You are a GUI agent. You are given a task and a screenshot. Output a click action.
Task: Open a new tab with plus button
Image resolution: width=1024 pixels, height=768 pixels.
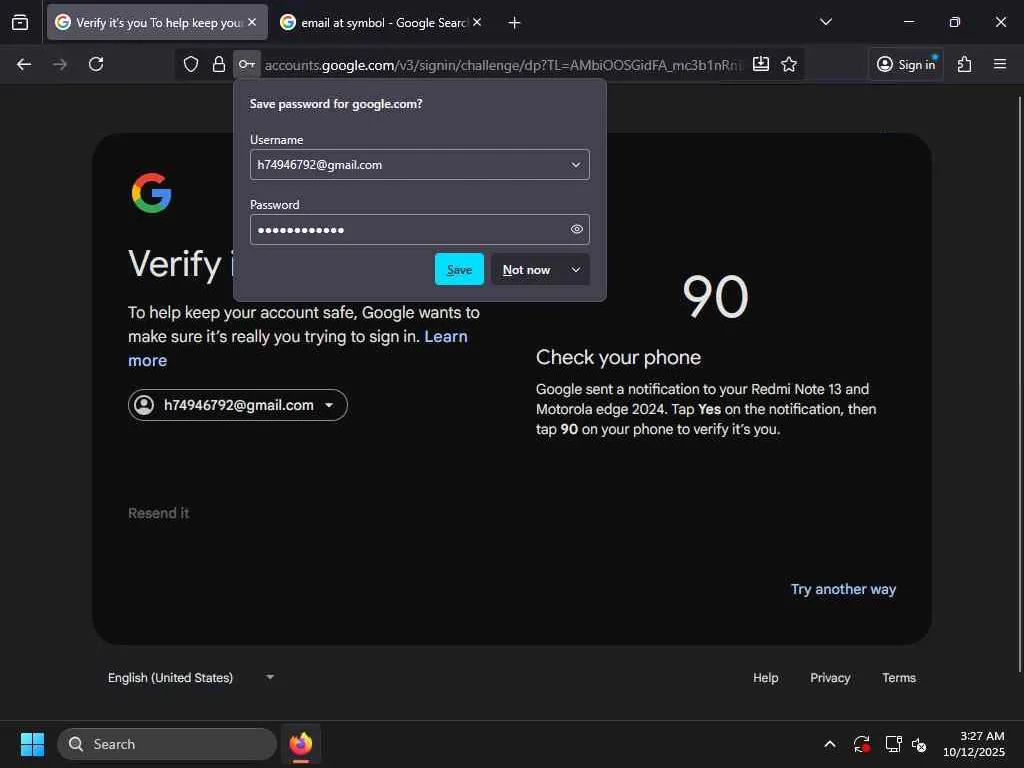coord(515,23)
